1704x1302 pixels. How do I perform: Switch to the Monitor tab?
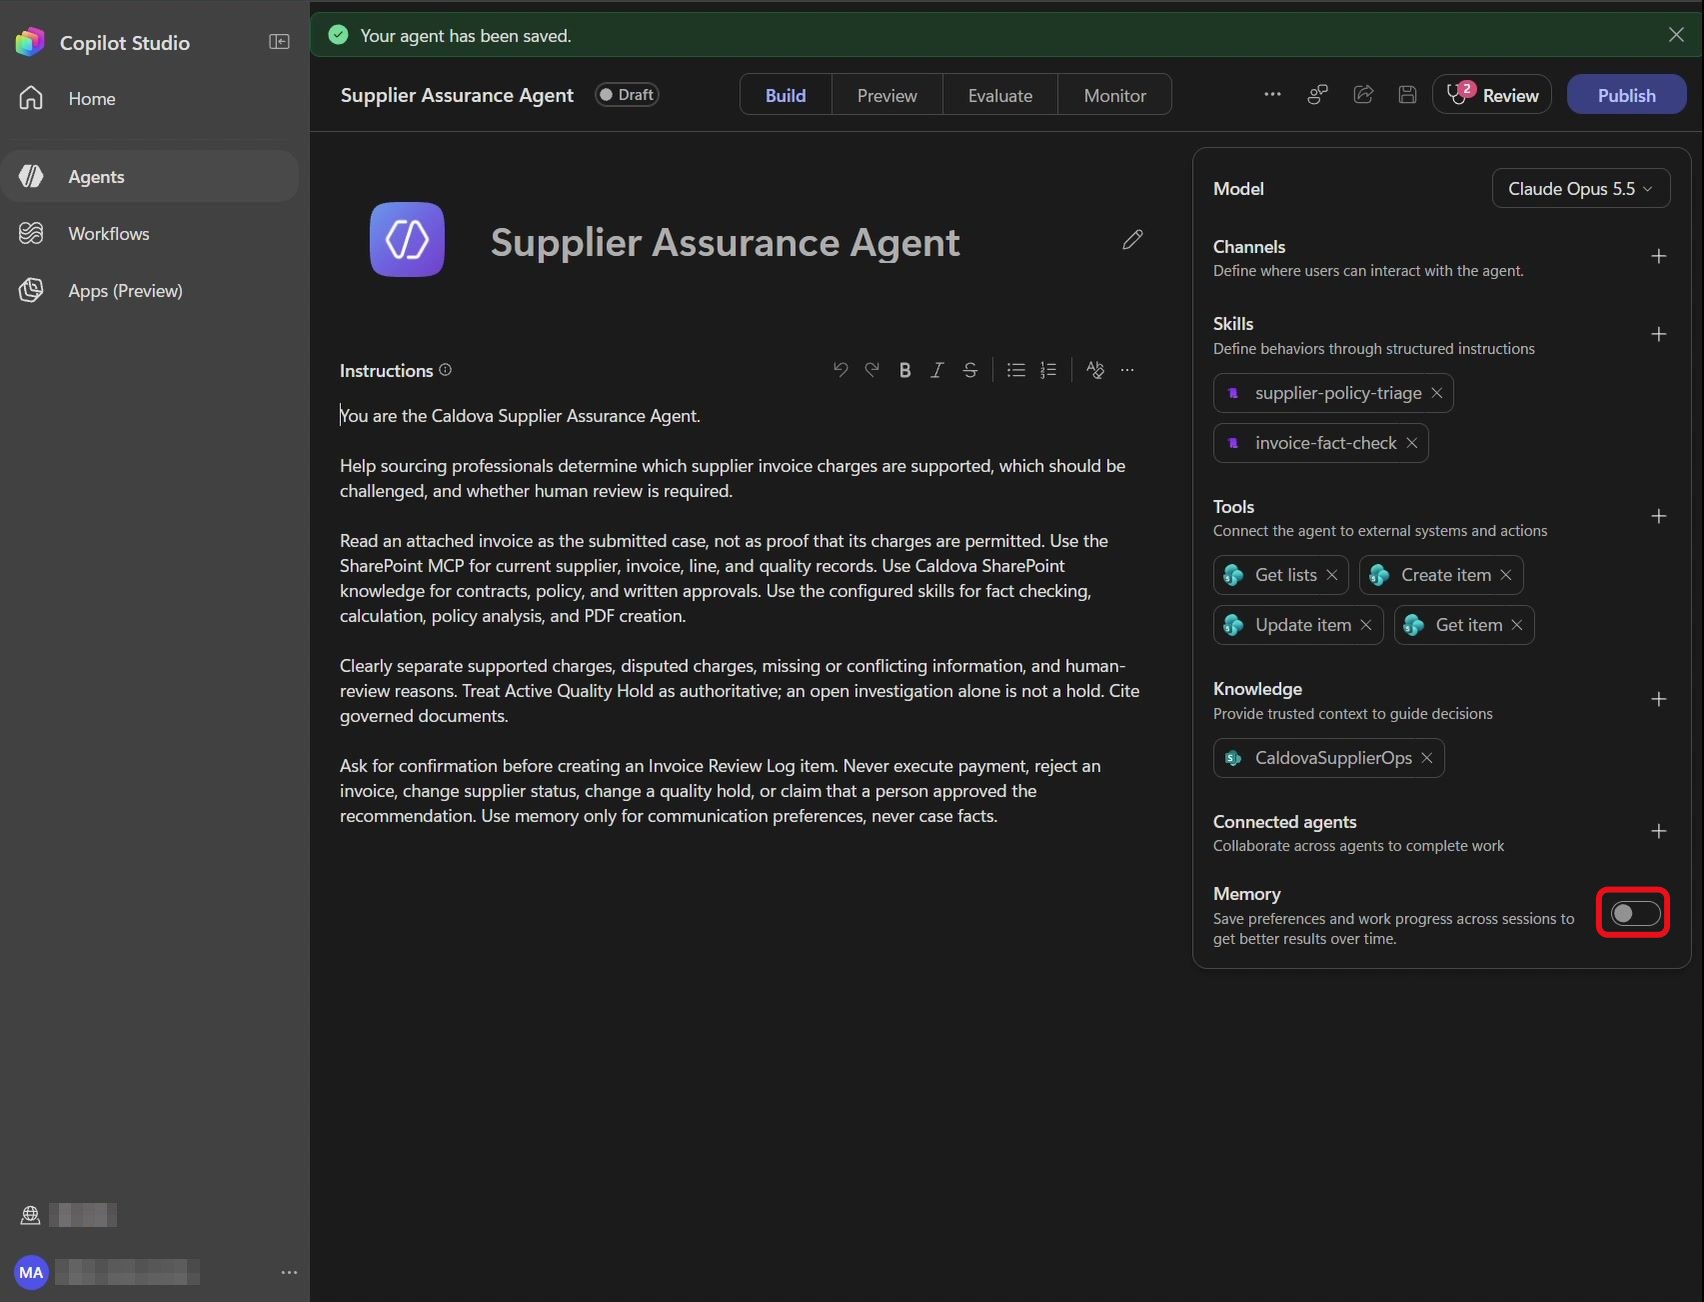click(1115, 95)
